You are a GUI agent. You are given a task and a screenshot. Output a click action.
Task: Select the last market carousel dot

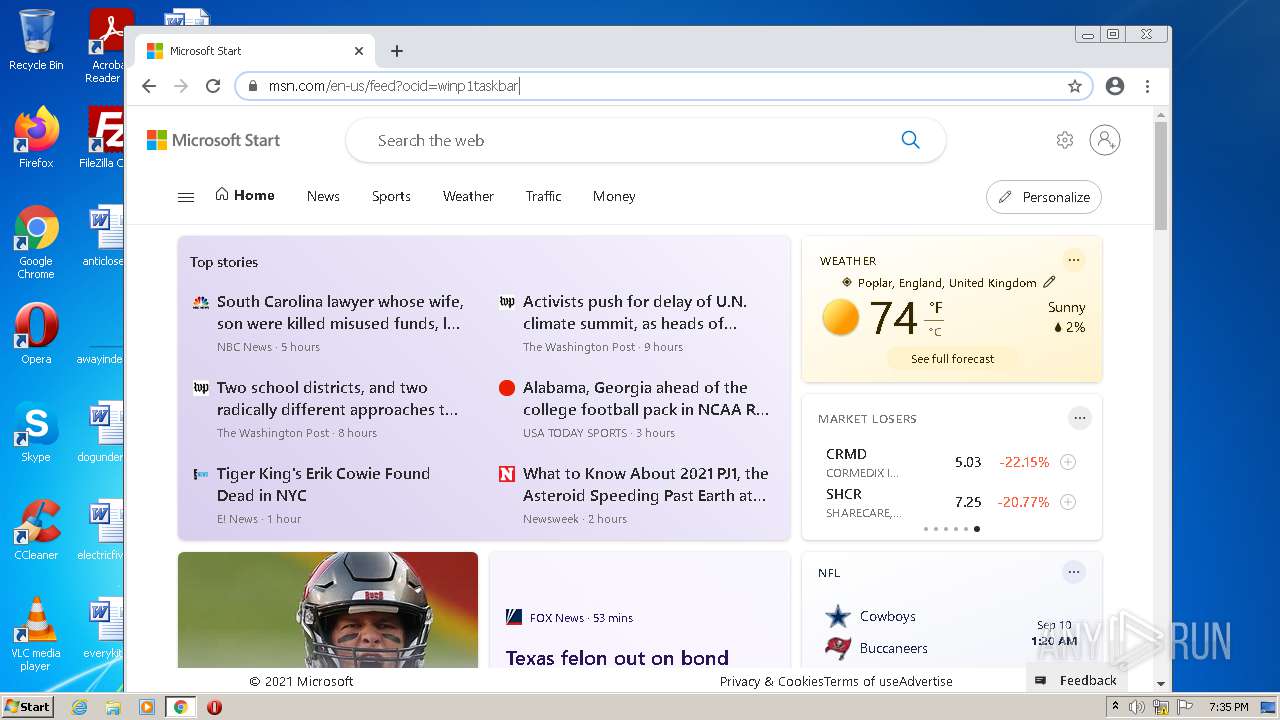click(x=977, y=529)
